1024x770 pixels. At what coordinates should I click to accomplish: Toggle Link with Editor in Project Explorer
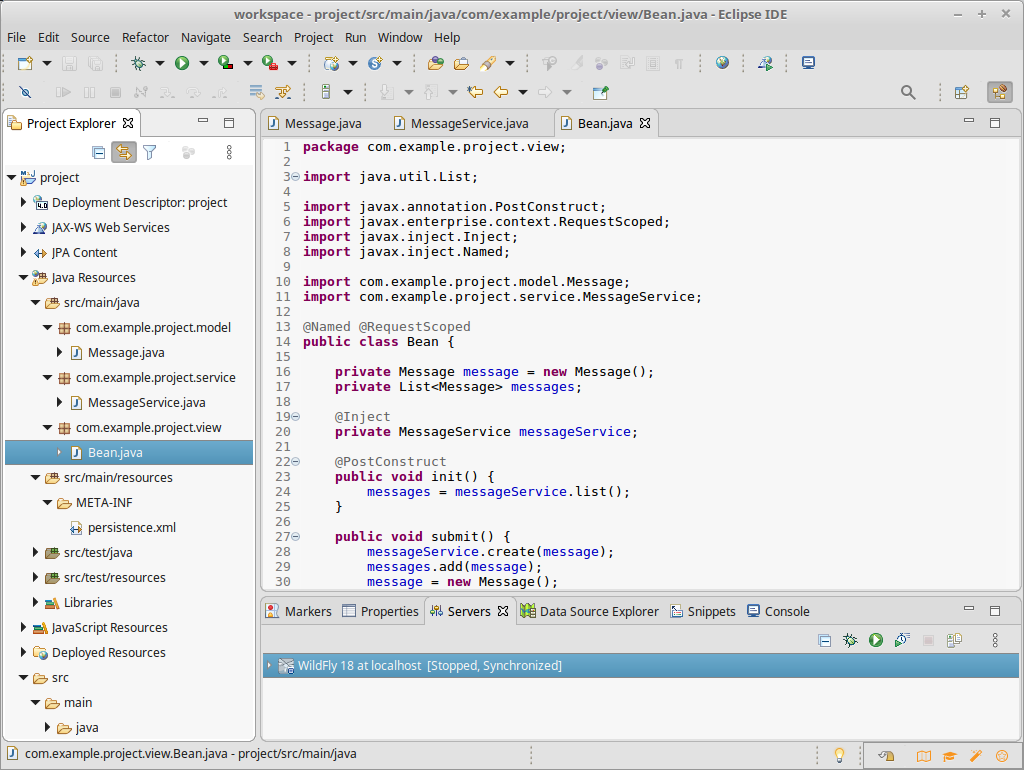[124, 152]
